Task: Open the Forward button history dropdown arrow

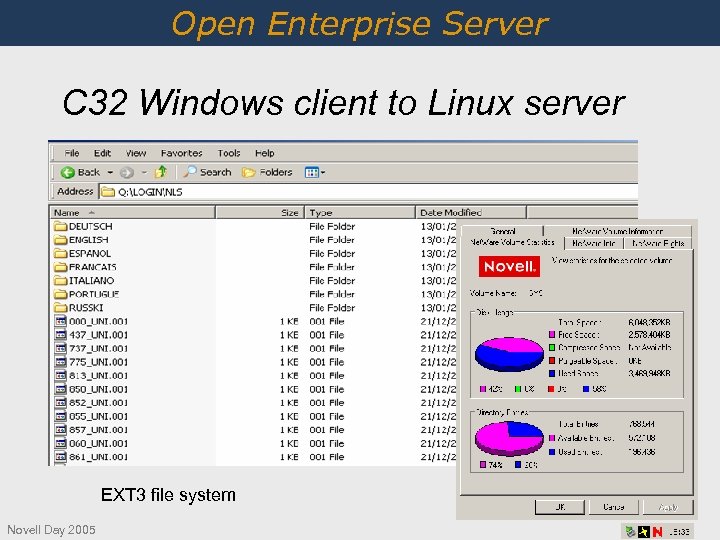Action: 144,173
